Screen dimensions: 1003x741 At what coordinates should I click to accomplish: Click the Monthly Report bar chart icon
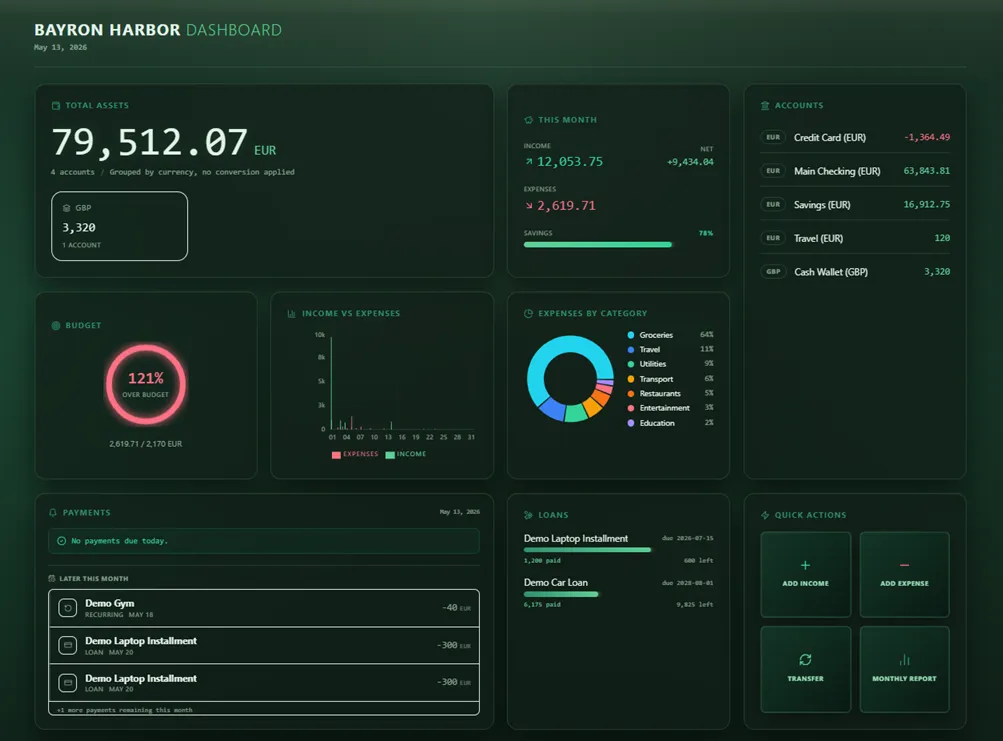point(904,660)
